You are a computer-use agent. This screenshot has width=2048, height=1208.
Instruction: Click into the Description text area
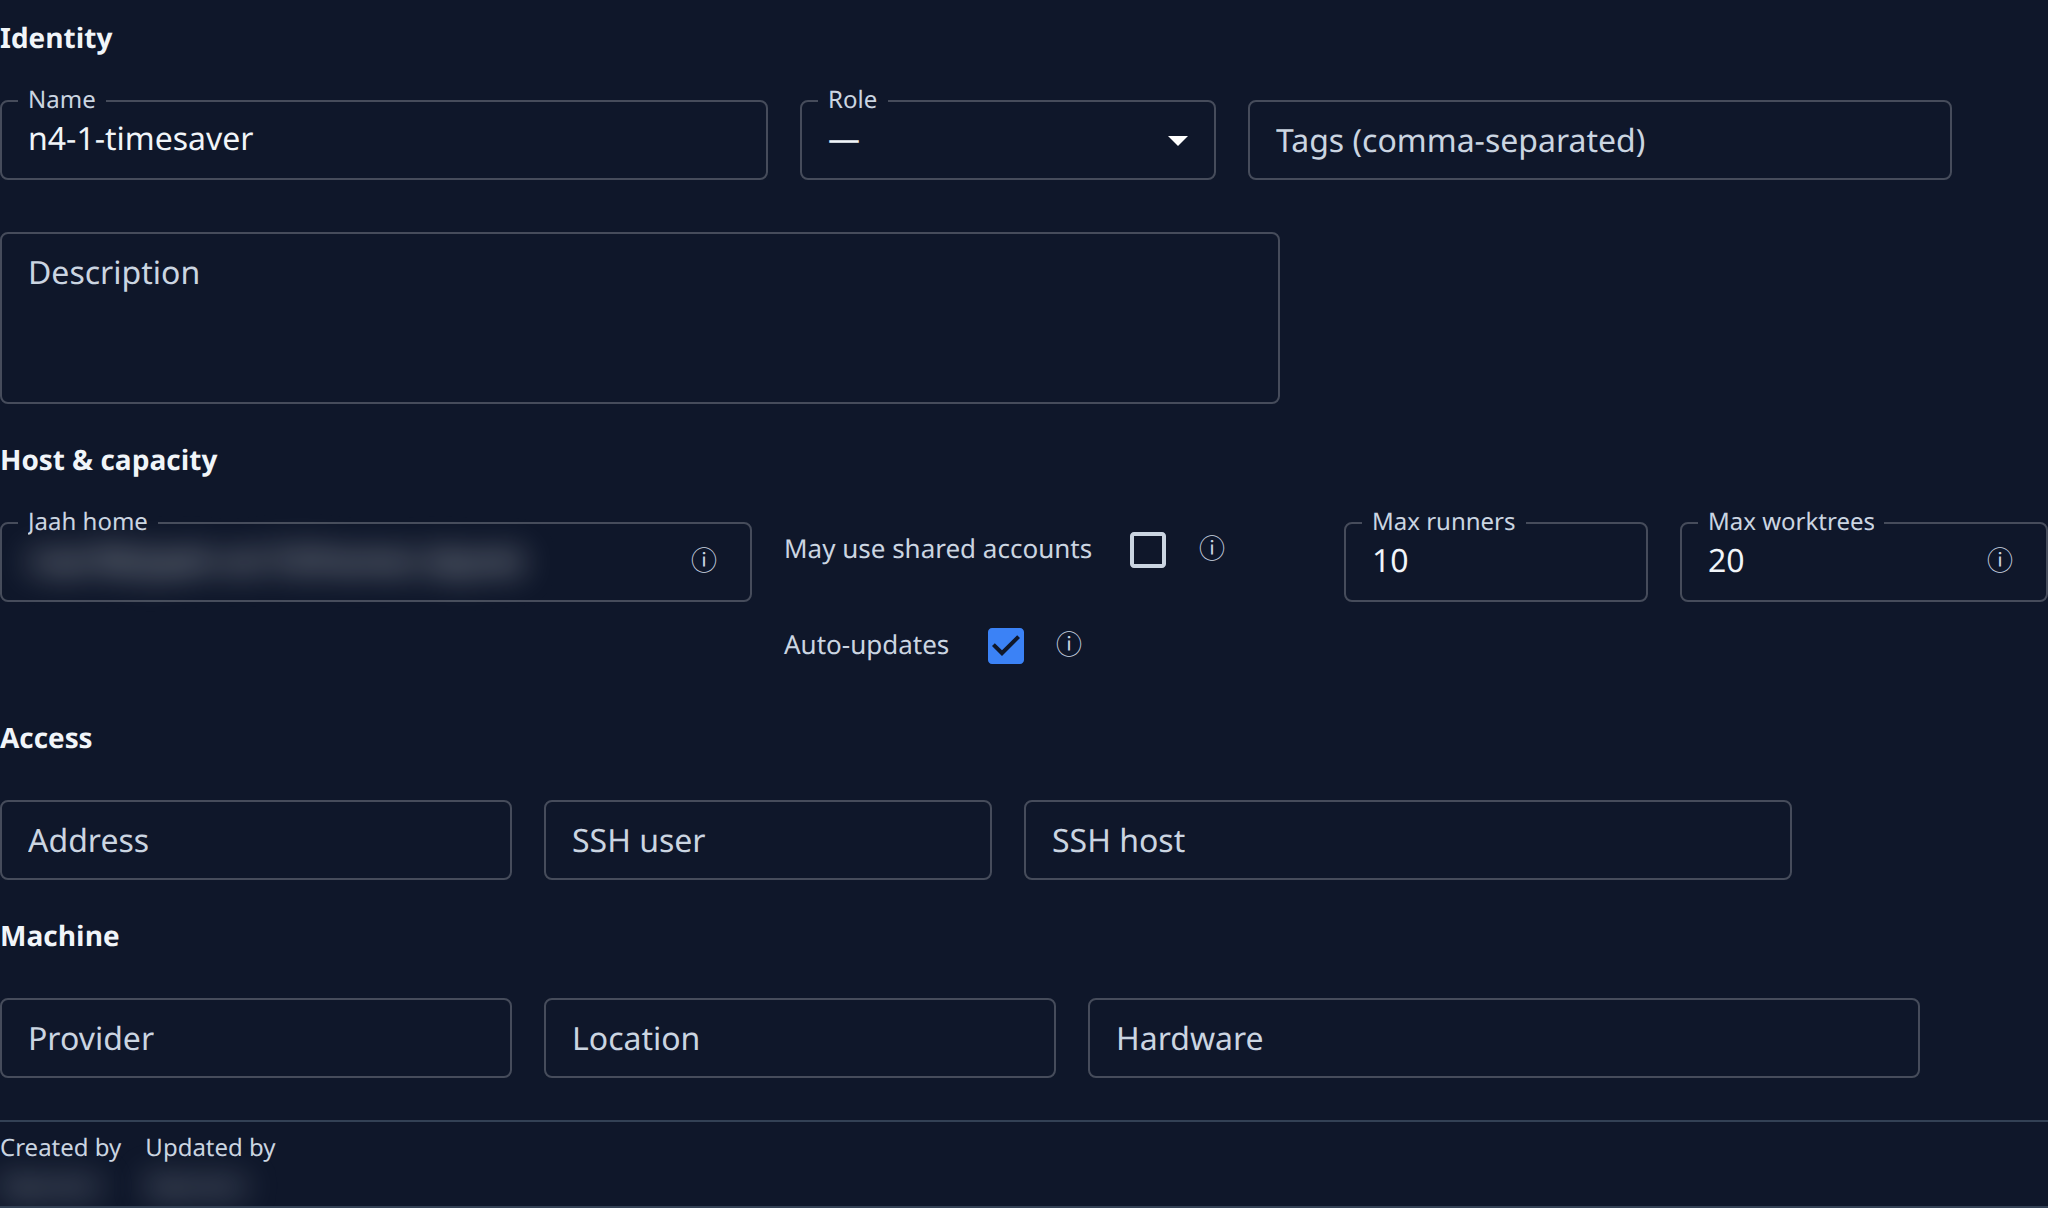(x=640, y=318)
